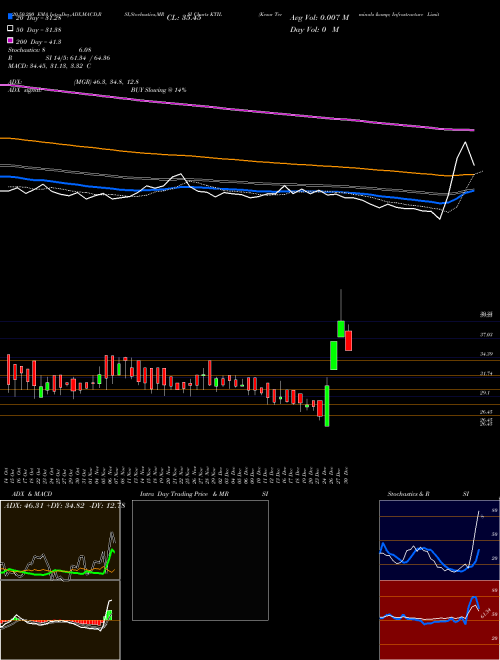500x660 pixels.
Task: Select the '20 Day = 31.28' legend text
Action: [x=38, y=18]
